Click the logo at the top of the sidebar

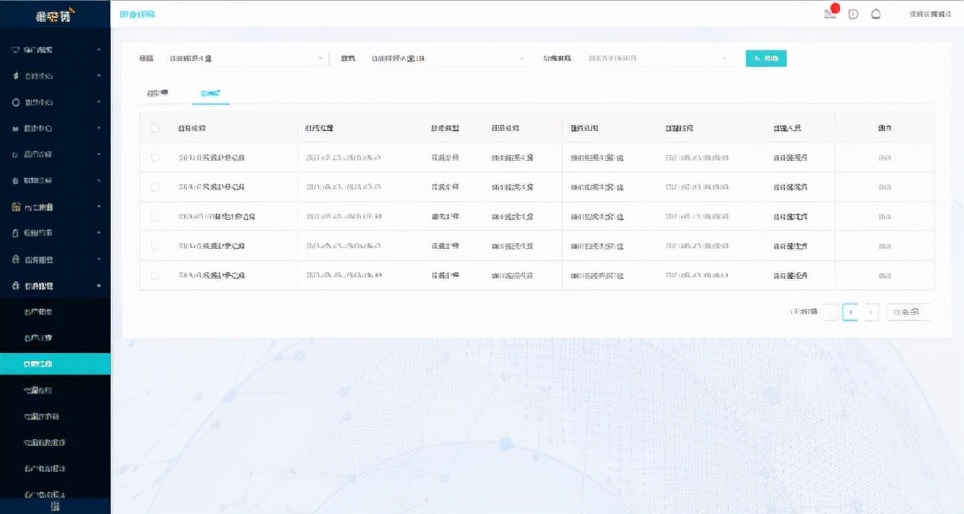pos(55,15)
